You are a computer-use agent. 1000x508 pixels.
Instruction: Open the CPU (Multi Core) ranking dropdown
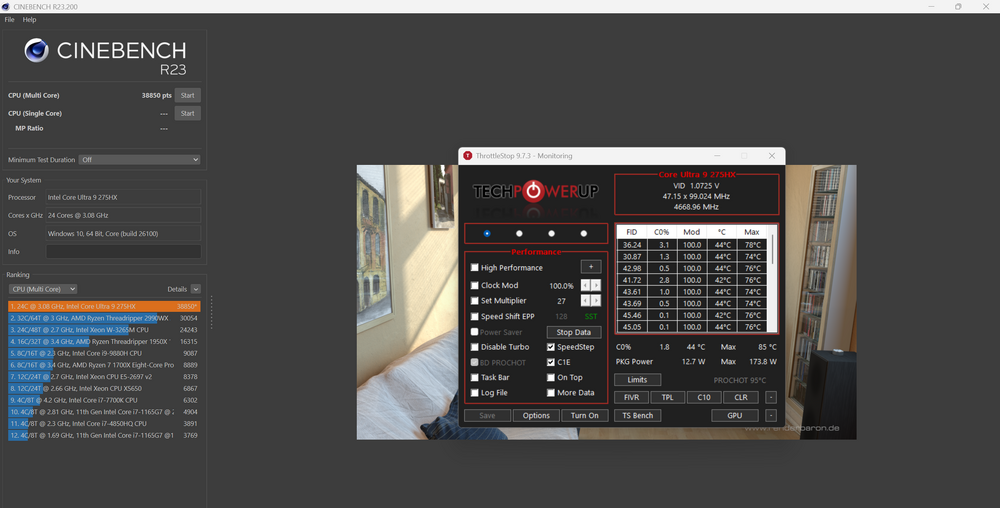tap(43, 289)
